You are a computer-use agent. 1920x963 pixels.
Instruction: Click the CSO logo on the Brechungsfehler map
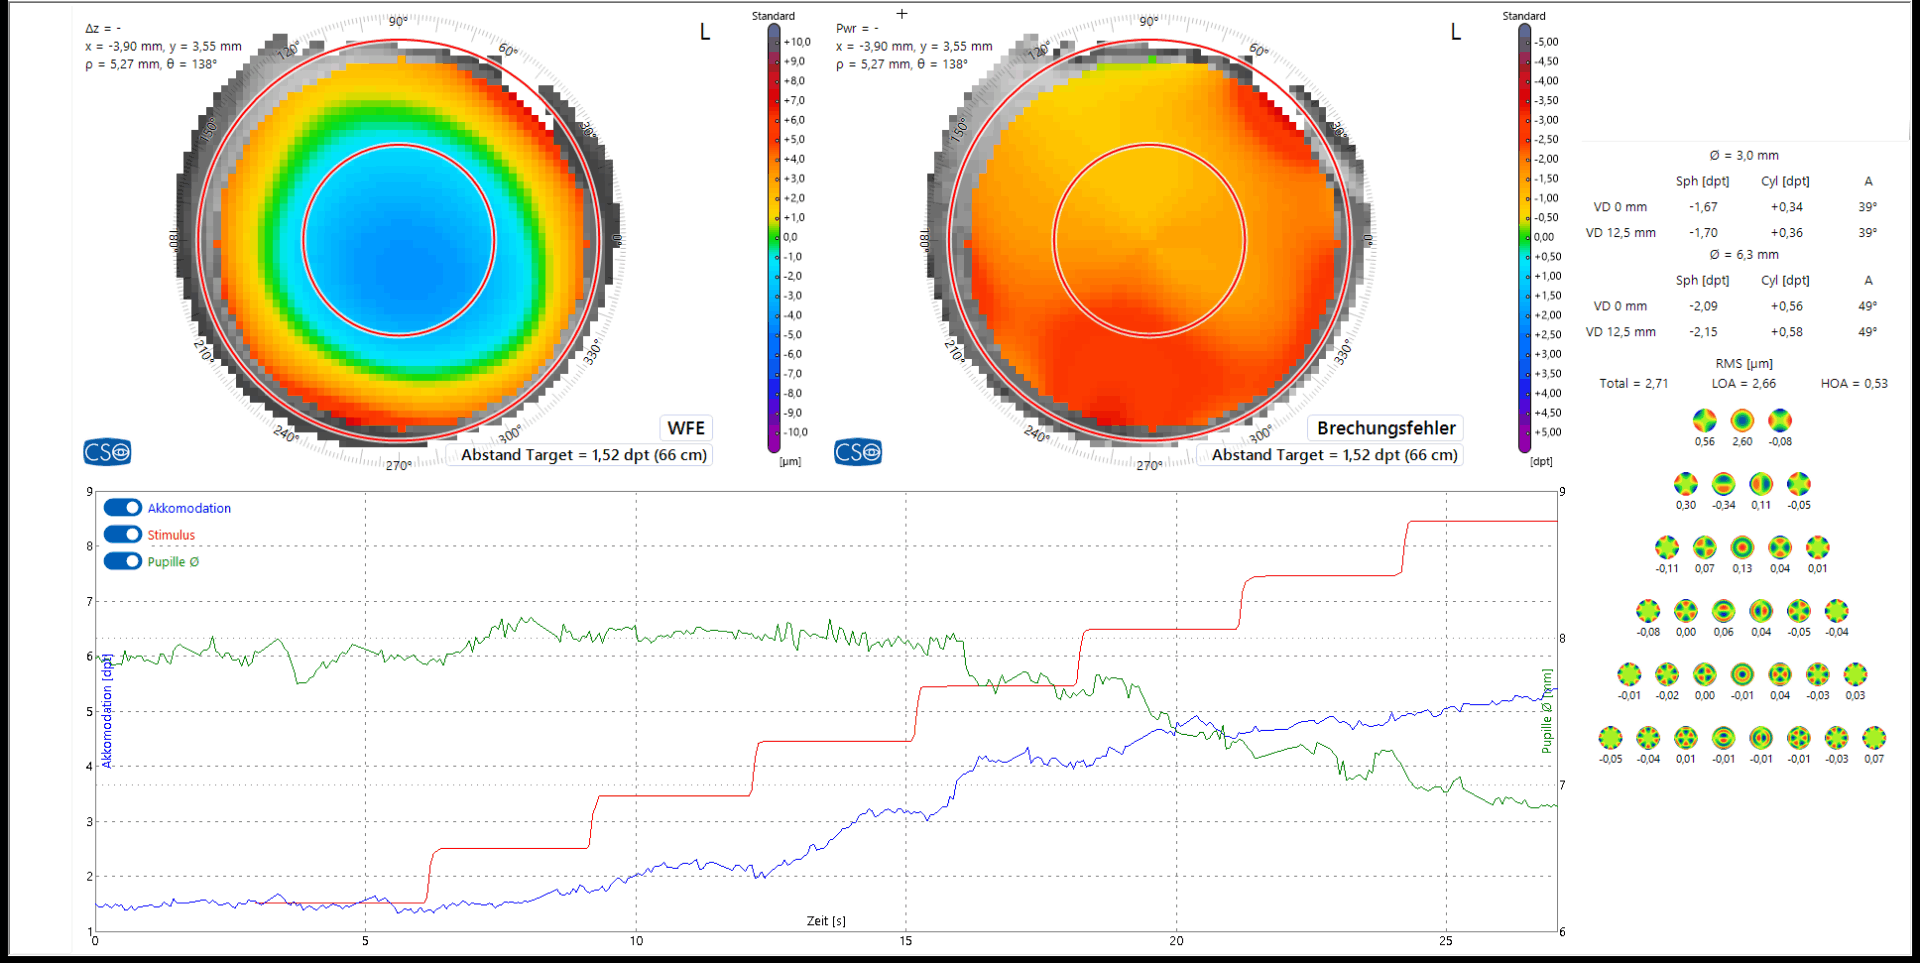858,452
